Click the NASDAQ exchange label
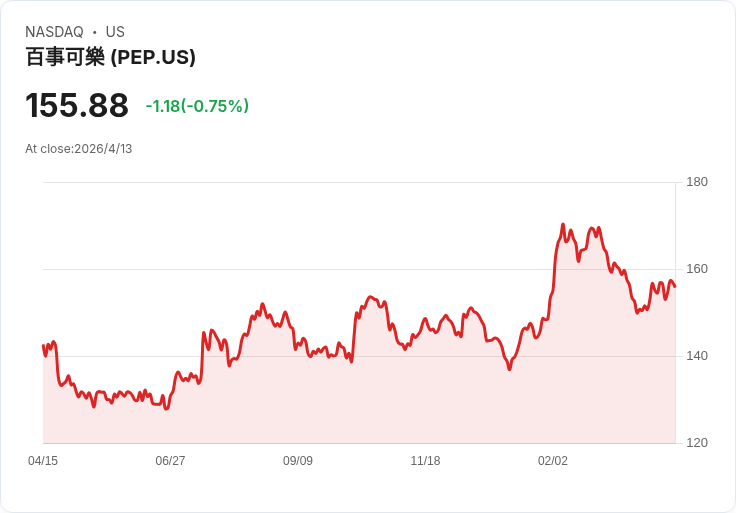The image size is (736, 513). click(54, 32)
